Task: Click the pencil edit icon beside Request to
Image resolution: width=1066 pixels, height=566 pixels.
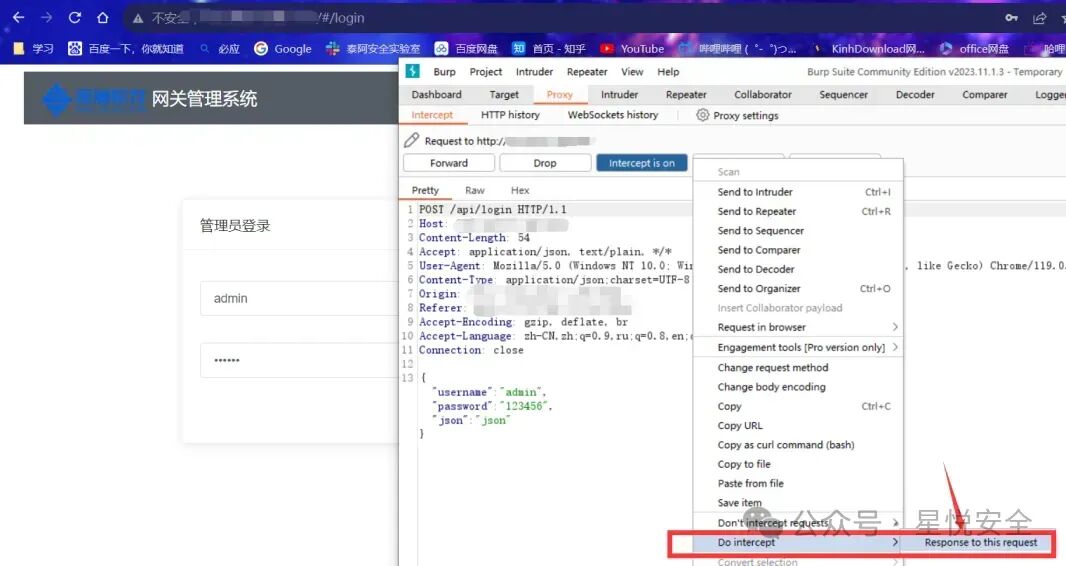Action: coord(411,140)
